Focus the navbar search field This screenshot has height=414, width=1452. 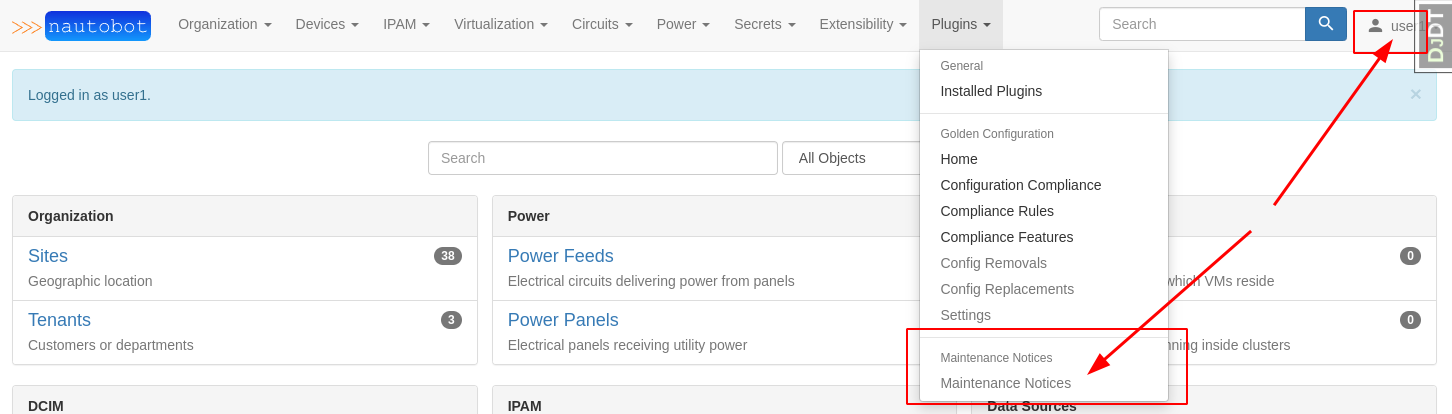point(1201,24)
